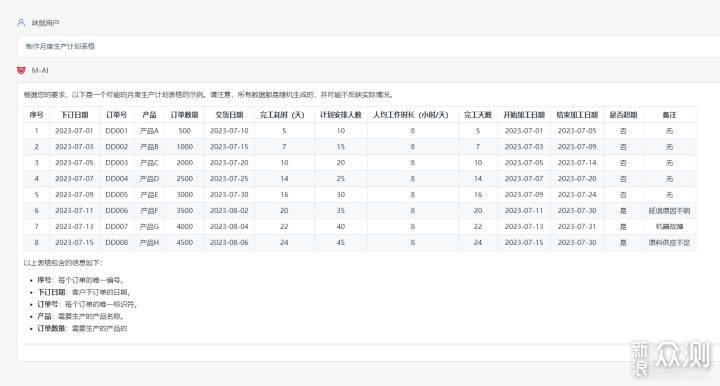The image size is (720, 386).
Task: Click order quantity 4500
Action: [x=185, y=242]
